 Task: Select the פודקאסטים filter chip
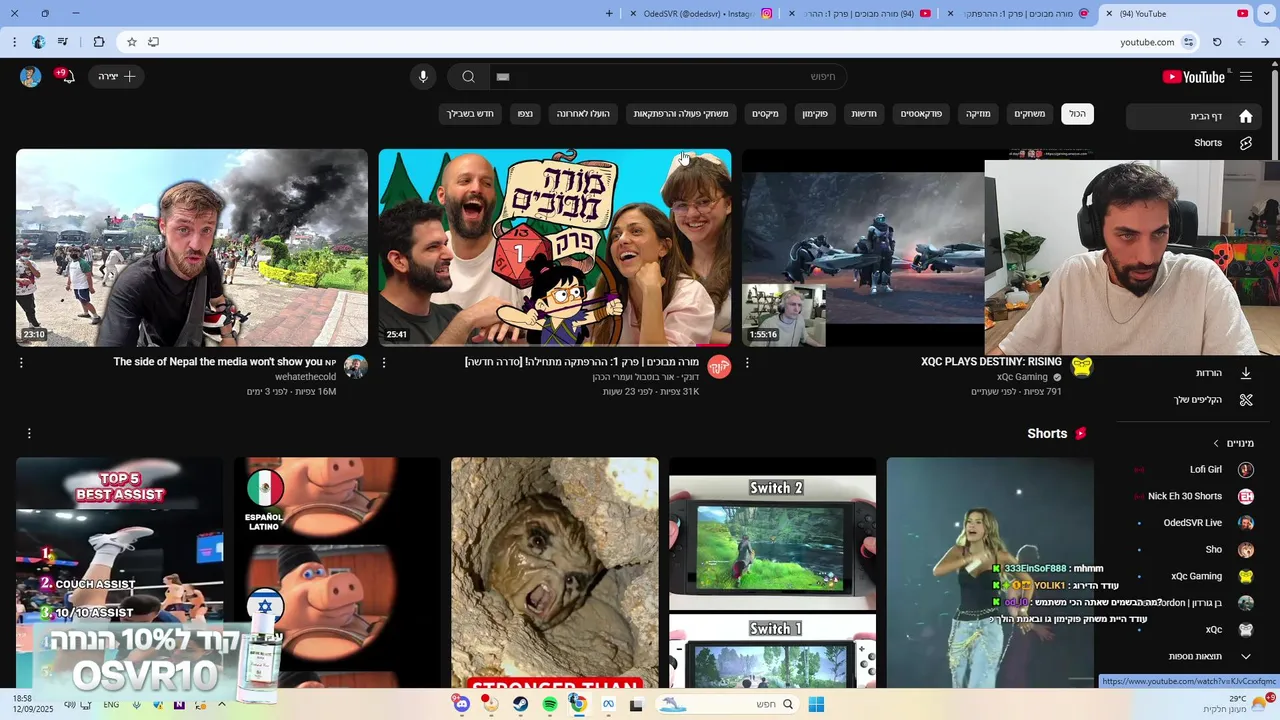[921, 114]
